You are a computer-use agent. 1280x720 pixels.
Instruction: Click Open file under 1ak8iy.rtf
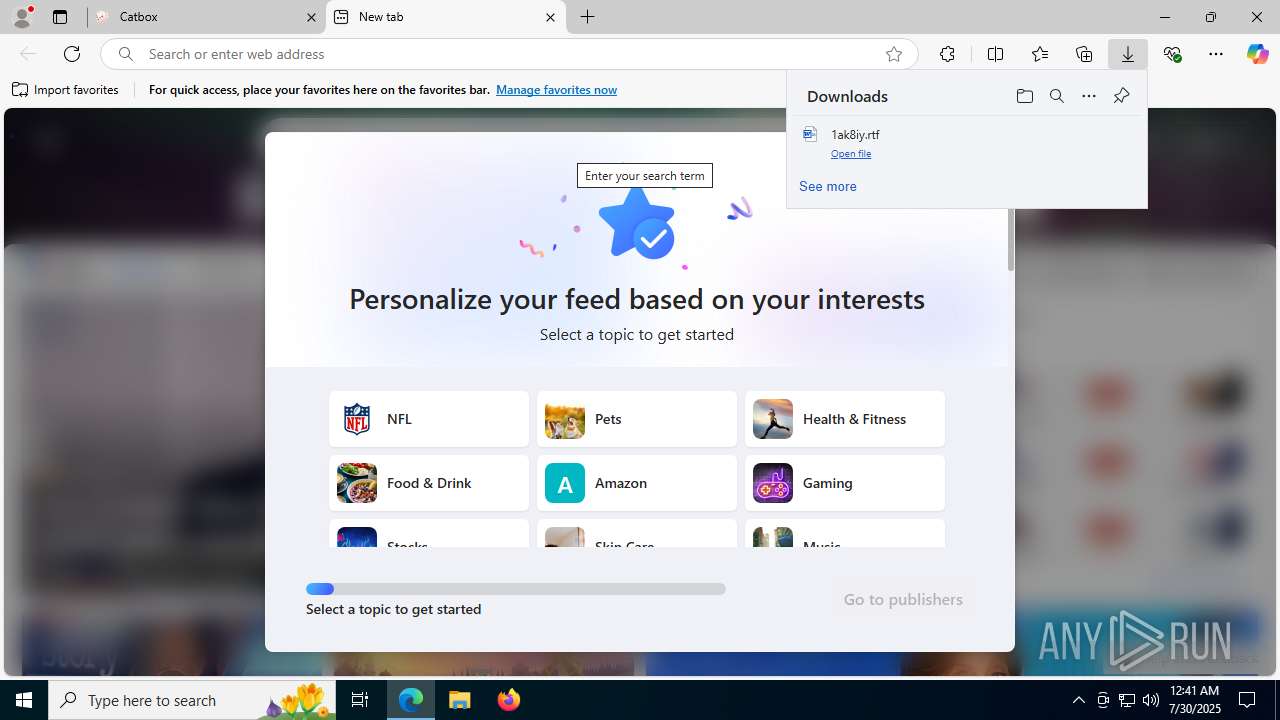(x=851, y=154)
